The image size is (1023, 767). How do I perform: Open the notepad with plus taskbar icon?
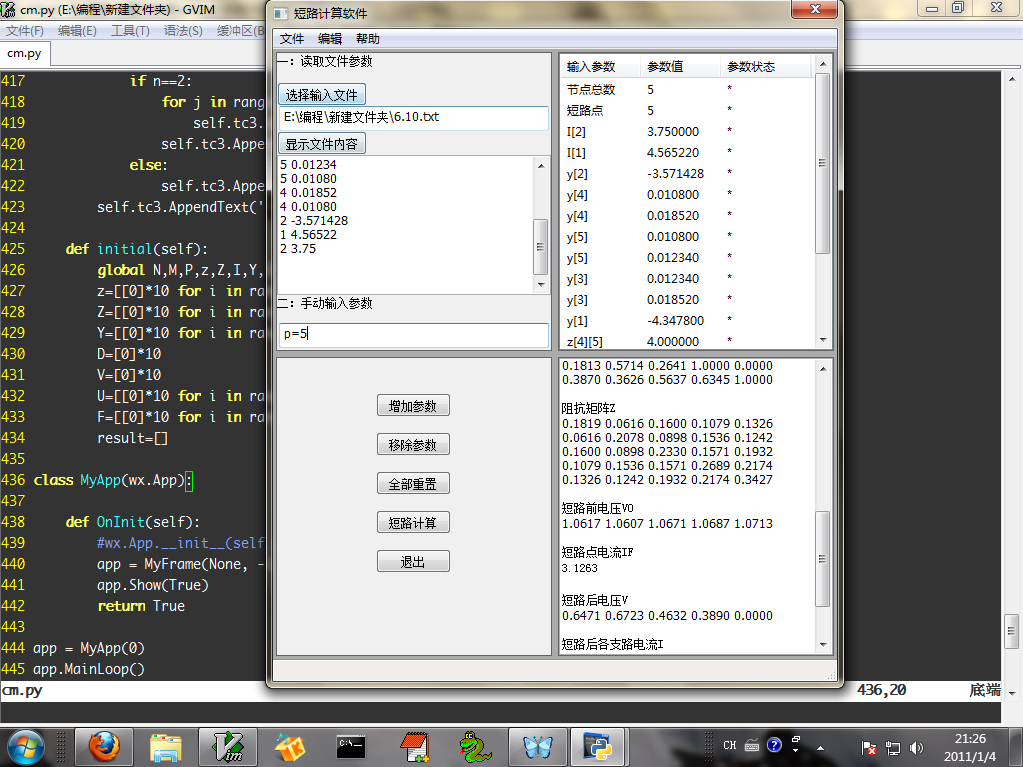click(414, 747)
